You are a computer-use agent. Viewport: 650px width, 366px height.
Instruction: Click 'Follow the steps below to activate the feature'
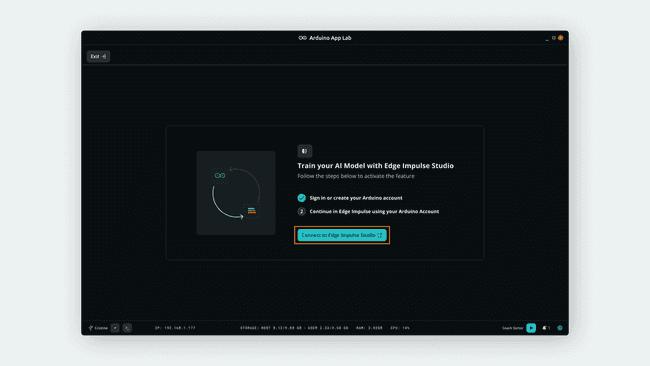pyautogui.click(x=356, y=176)
